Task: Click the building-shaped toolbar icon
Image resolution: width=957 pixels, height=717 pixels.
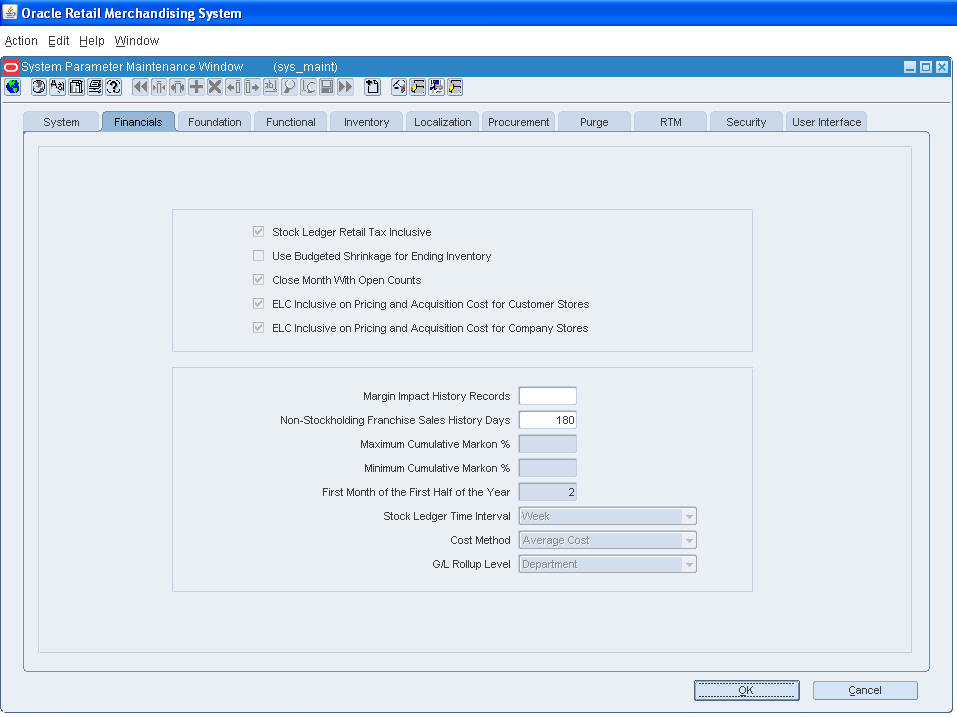Action: 76,87
